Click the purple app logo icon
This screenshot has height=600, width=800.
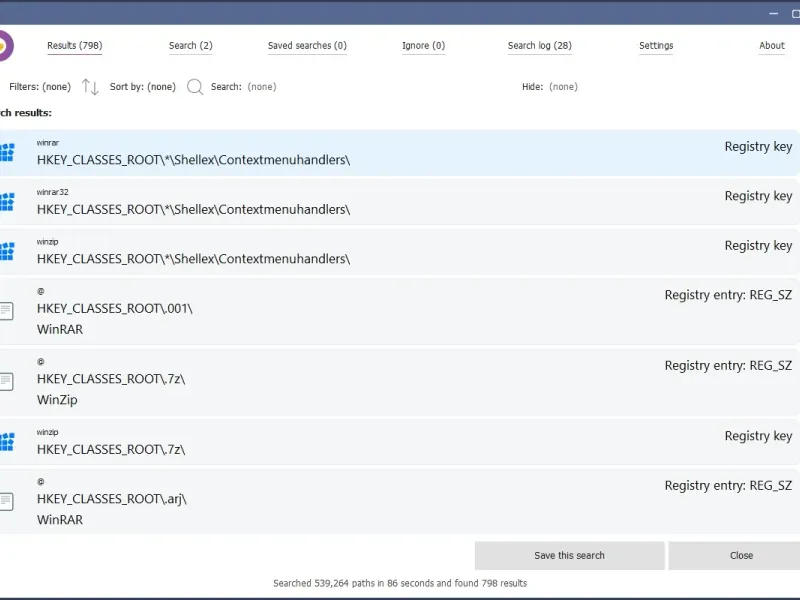click(6, 46)
